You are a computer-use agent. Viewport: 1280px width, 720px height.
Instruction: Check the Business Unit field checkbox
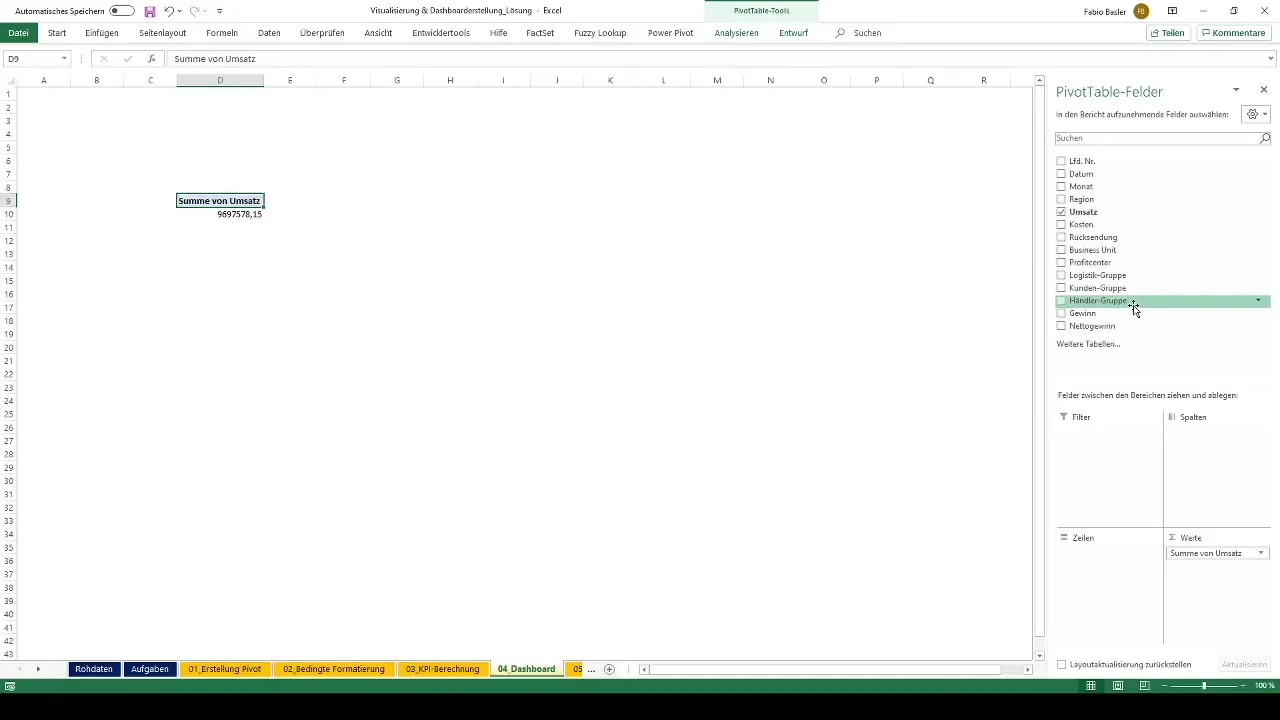1061,250
